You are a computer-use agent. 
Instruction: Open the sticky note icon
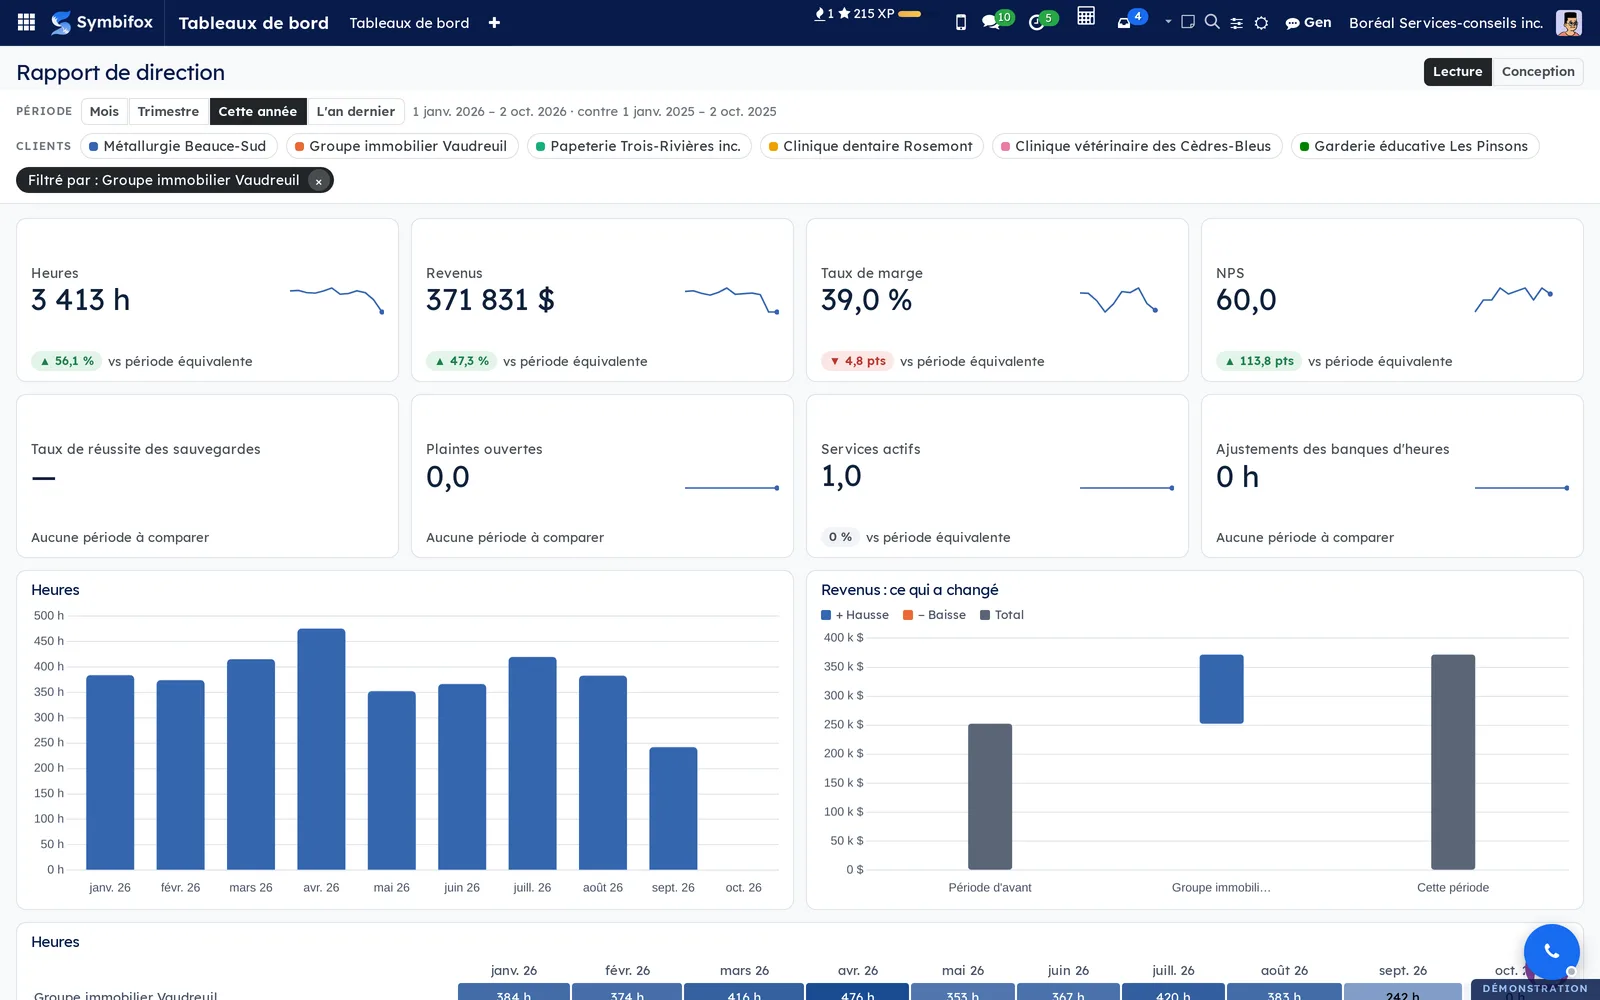pyautogui.click(x=1188, y=22)
